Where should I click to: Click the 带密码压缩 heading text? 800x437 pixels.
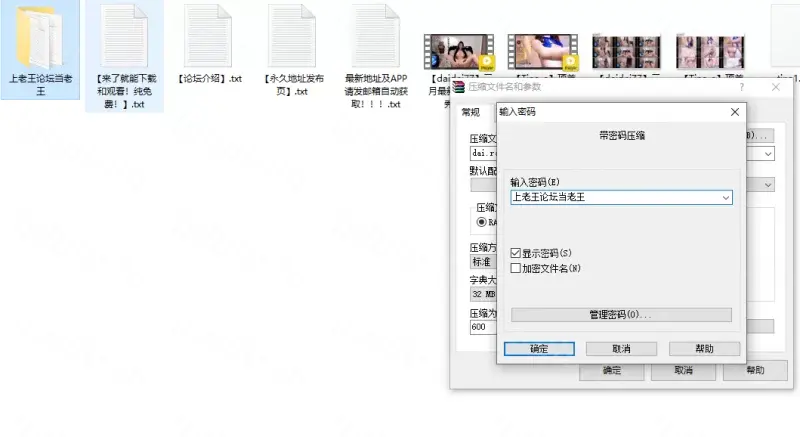(622, 136)
